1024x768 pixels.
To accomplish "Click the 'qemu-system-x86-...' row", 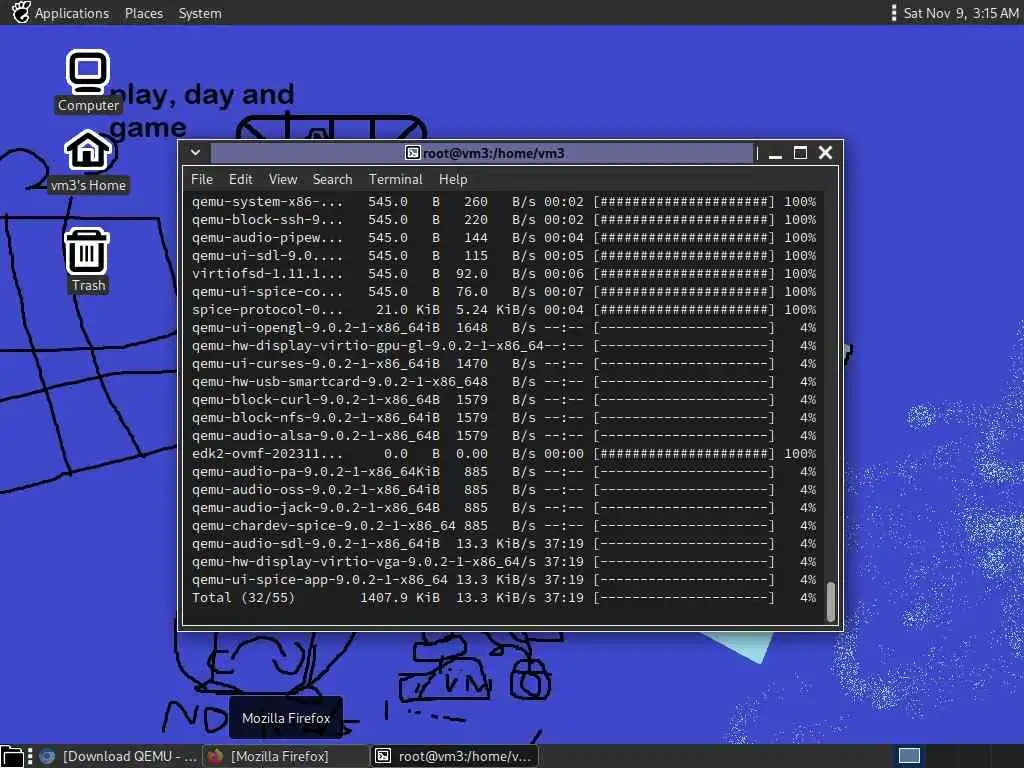I will 504,202.
